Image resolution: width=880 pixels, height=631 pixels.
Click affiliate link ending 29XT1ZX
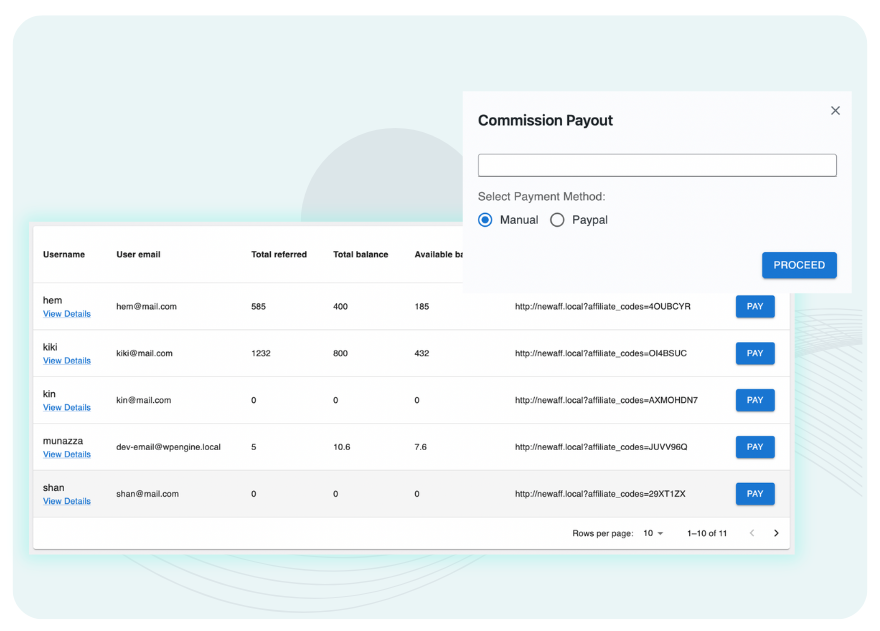(600, 494)
